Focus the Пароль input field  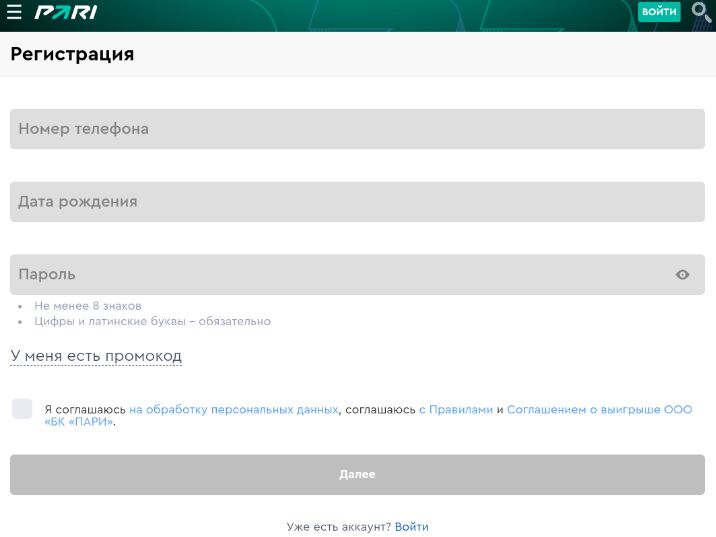[357, 274]
